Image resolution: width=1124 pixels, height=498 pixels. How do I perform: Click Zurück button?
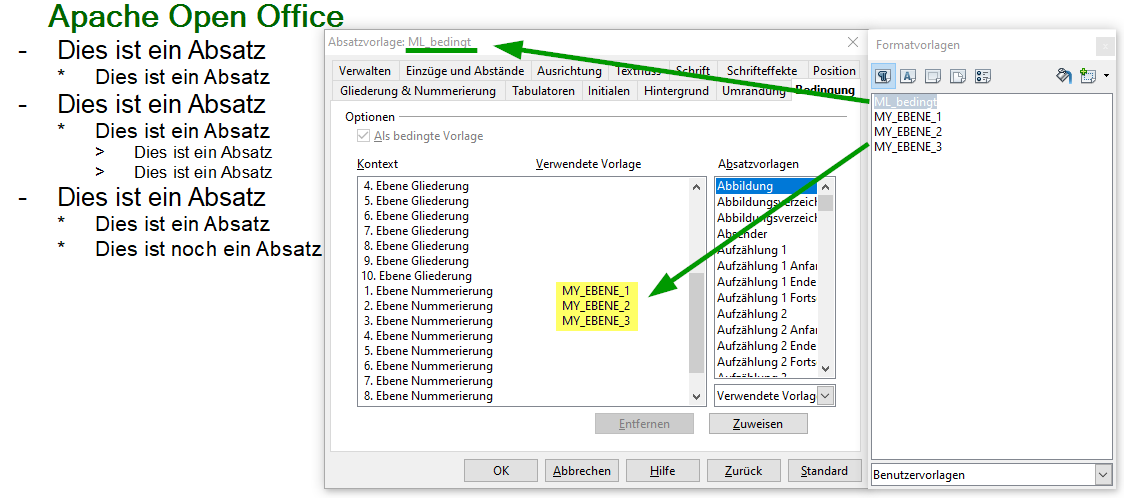(x=744, y=471)
